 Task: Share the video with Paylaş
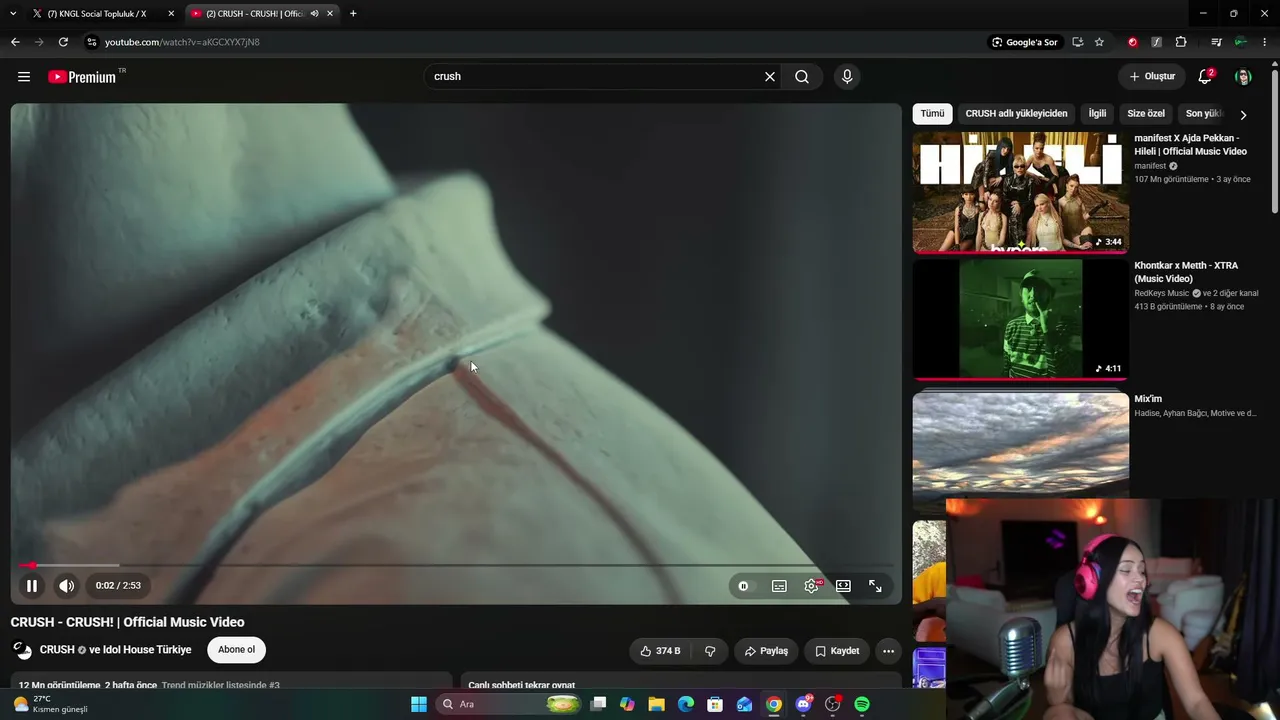(x=766, y=651)
